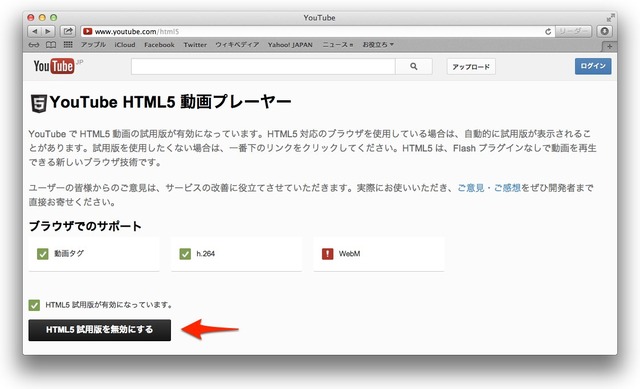
Task: Click the green check next to h.264
Action: [x=185, y=254]
